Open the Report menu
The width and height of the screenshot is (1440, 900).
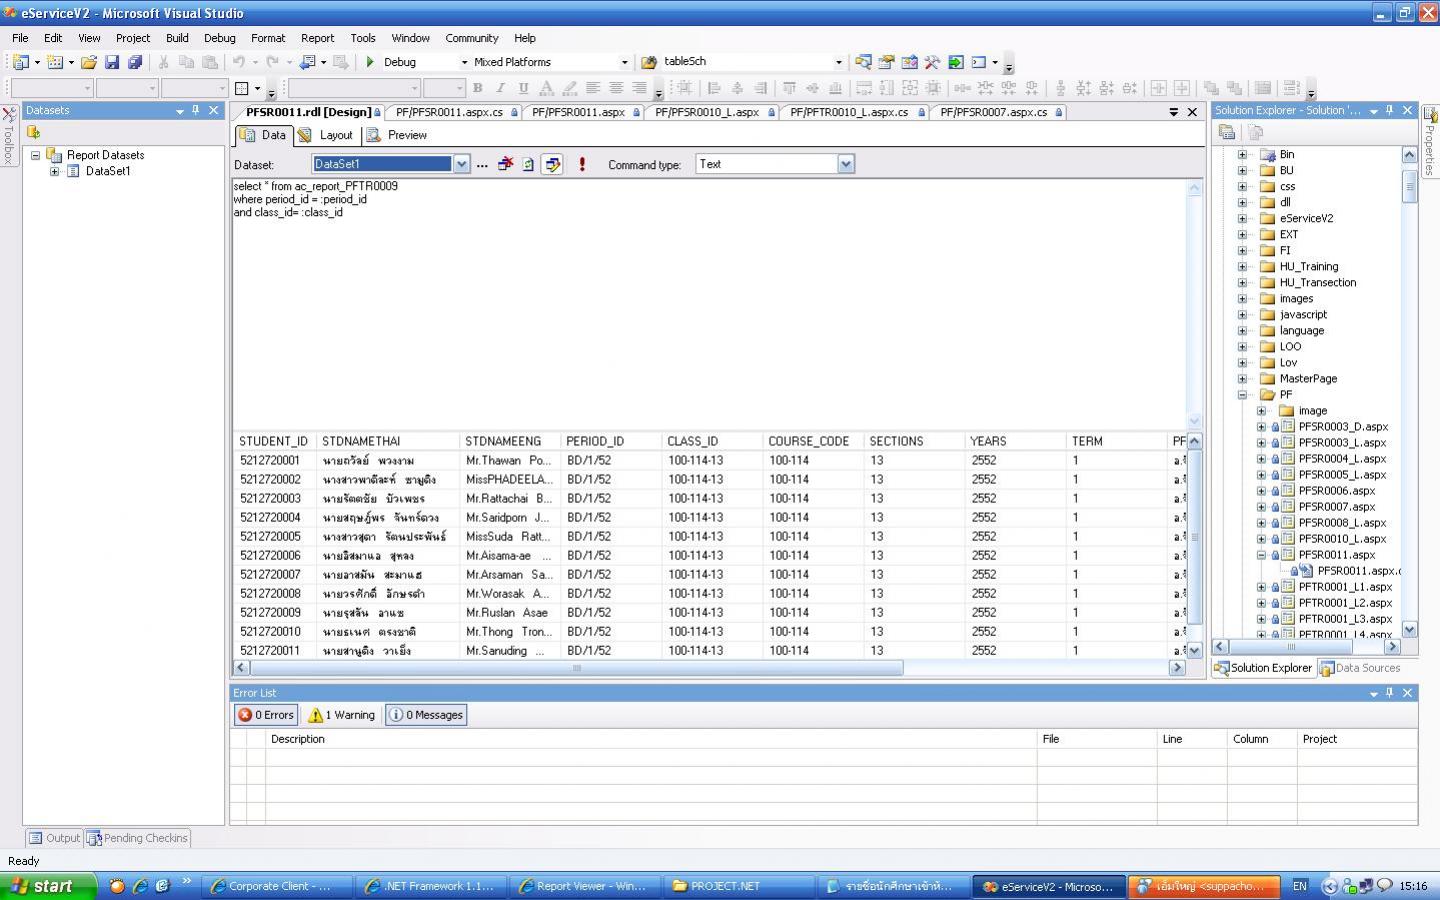(317, 38)
